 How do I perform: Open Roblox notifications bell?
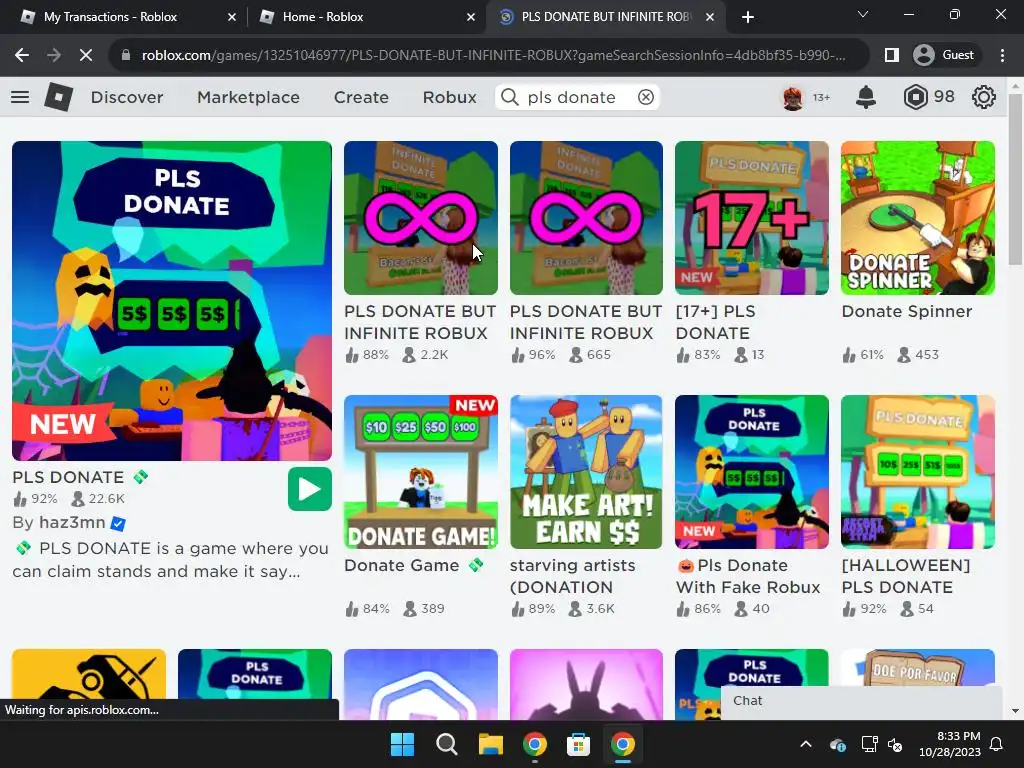pyautogui.click(x=866, y=97)
